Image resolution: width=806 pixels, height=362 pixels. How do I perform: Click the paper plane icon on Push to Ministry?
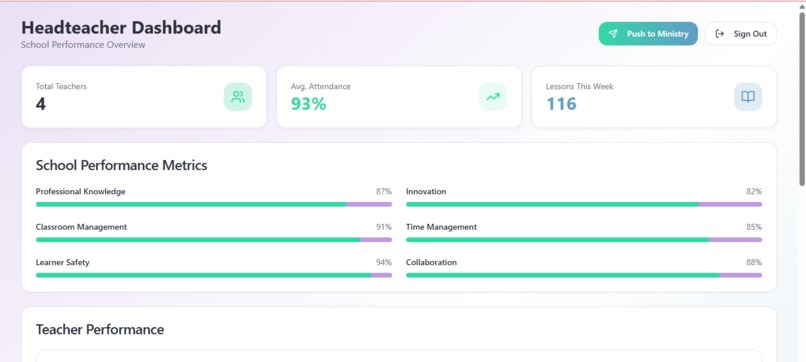click(613, 33)
